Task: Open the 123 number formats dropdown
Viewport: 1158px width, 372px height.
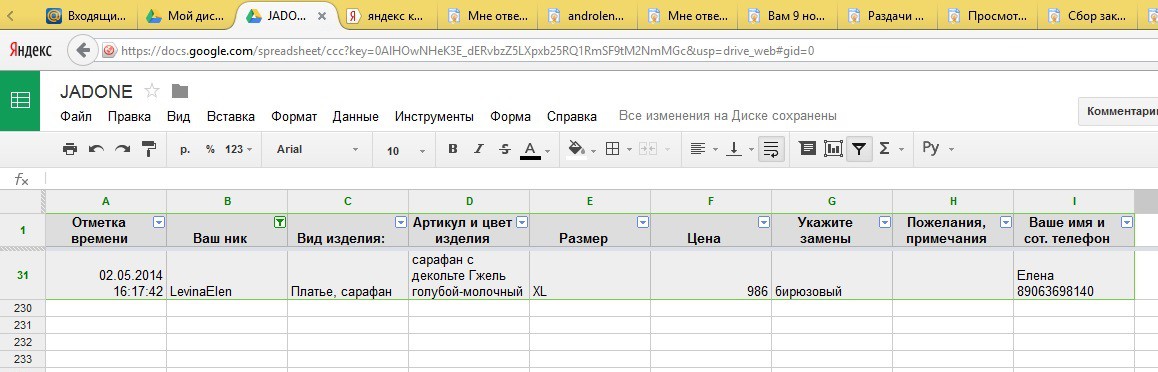Action: [x=239, y=149]
